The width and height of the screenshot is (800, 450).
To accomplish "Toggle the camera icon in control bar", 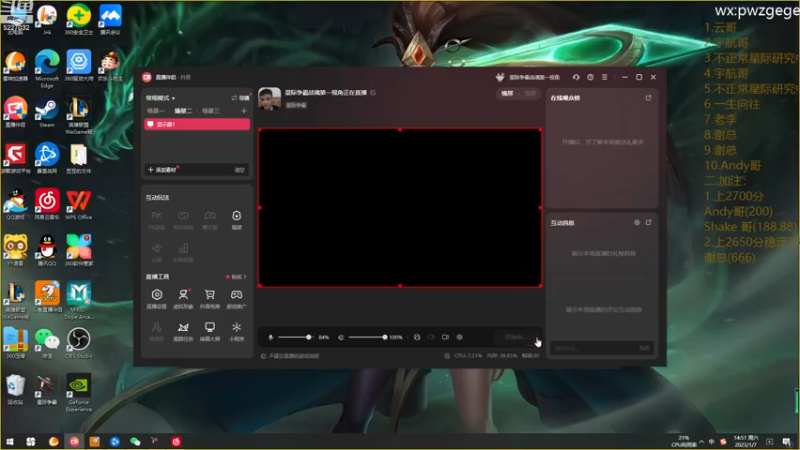I will coord(445,337).
